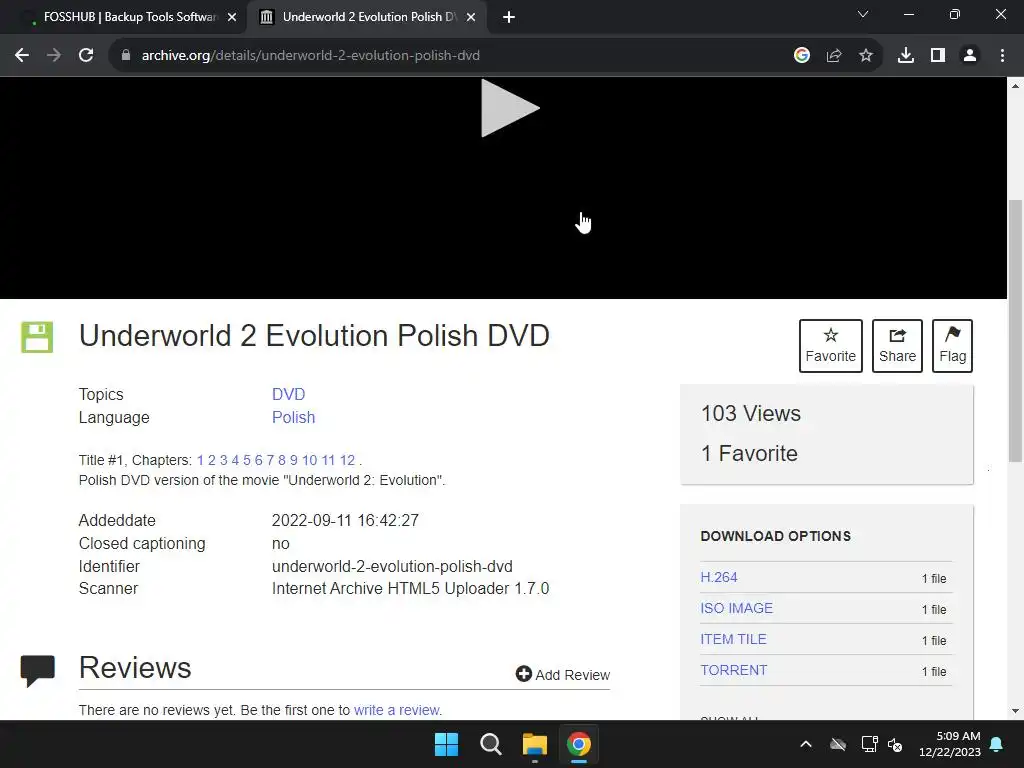Jump to chapter 2

(x=212, y=460)
